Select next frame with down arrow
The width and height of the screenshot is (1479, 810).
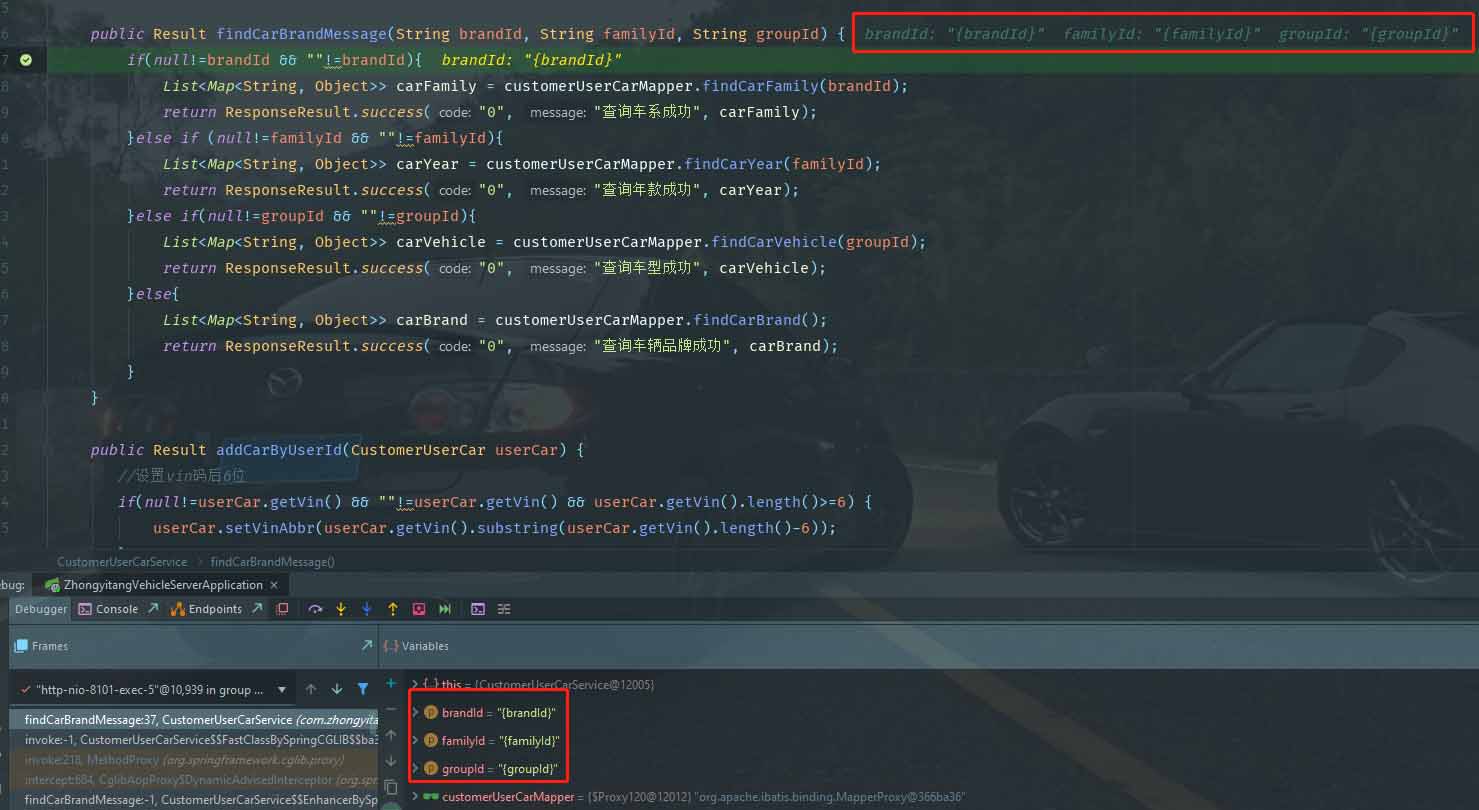tap(337, 689)
